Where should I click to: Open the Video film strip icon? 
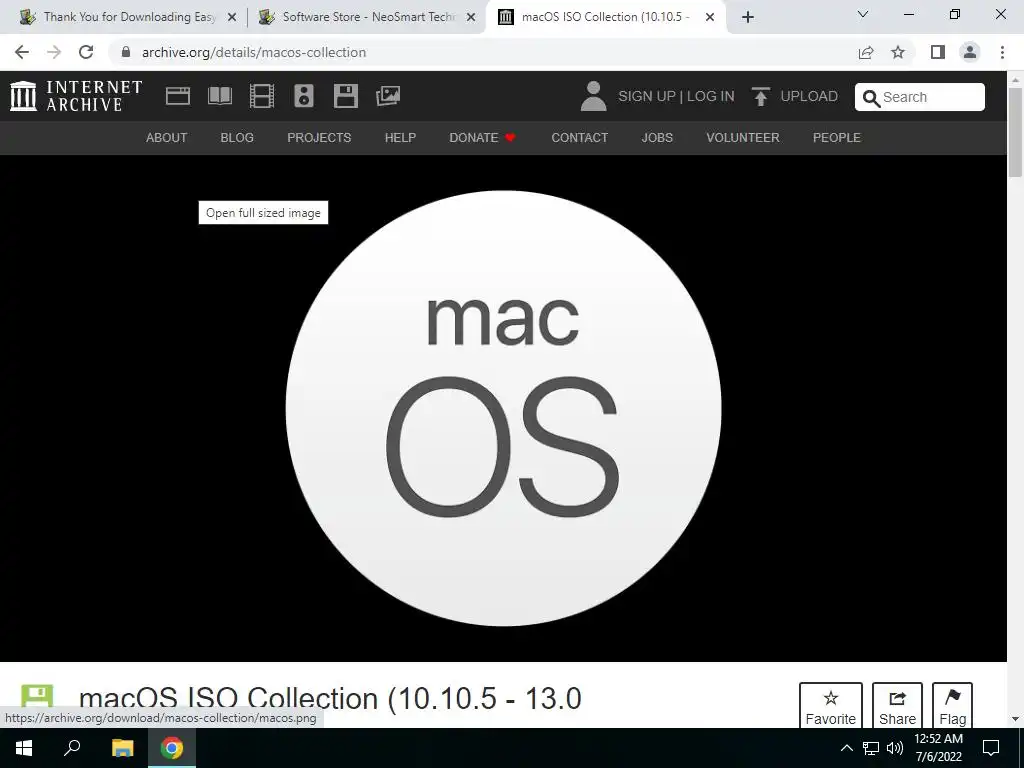pos(262,96)
